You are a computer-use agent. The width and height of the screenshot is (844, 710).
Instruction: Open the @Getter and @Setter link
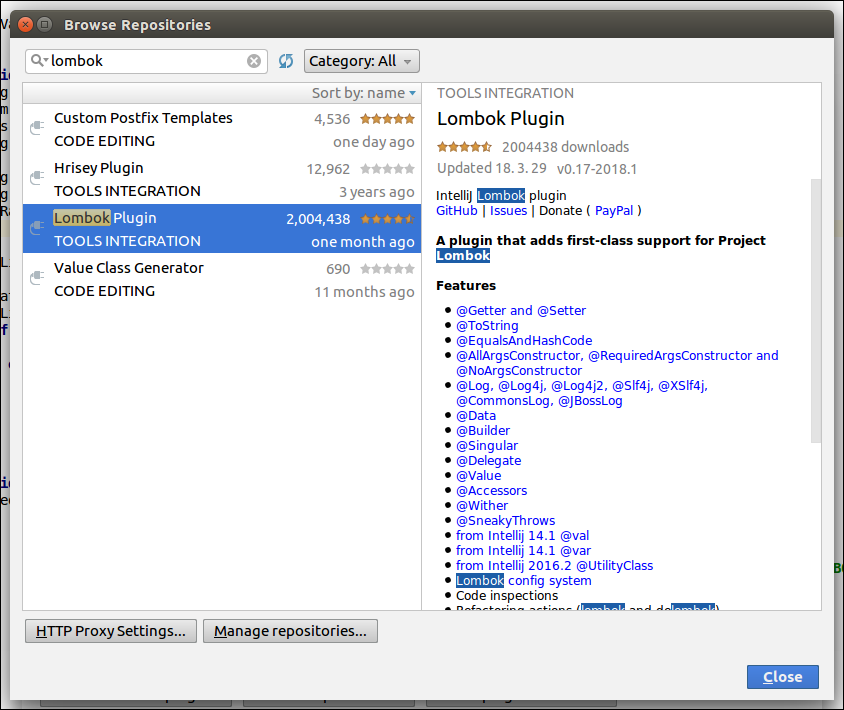click(x=521, y=311)
